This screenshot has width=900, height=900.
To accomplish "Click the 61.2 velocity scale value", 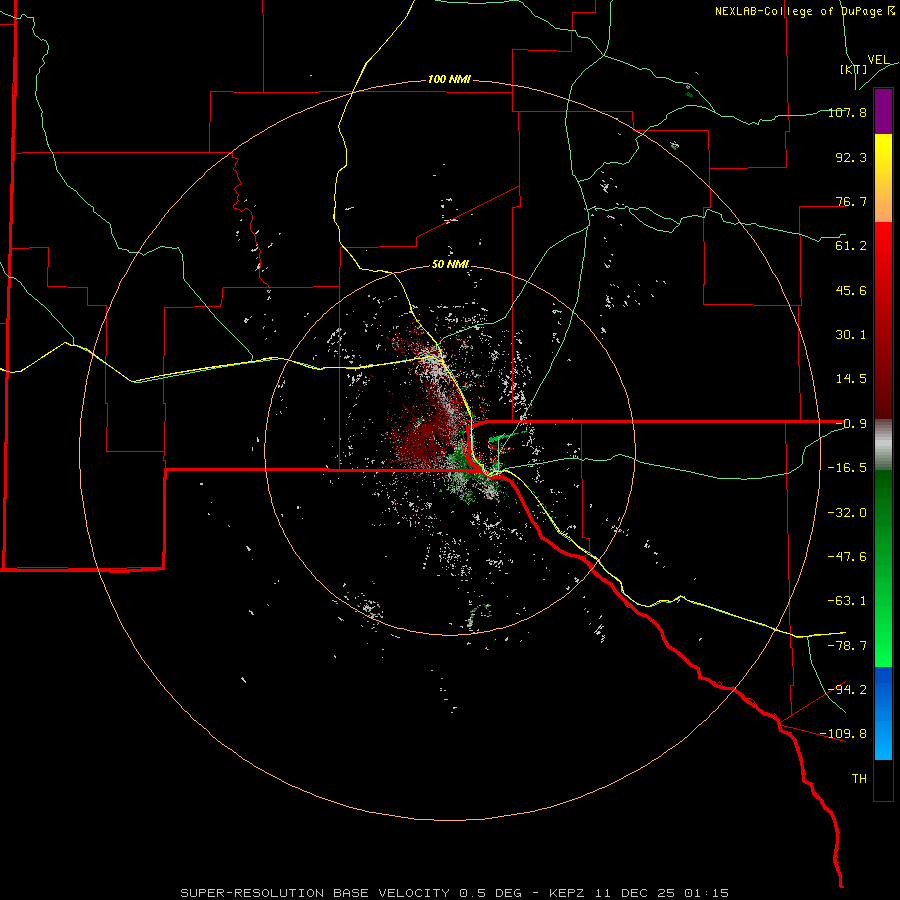I will coord(851,246).
